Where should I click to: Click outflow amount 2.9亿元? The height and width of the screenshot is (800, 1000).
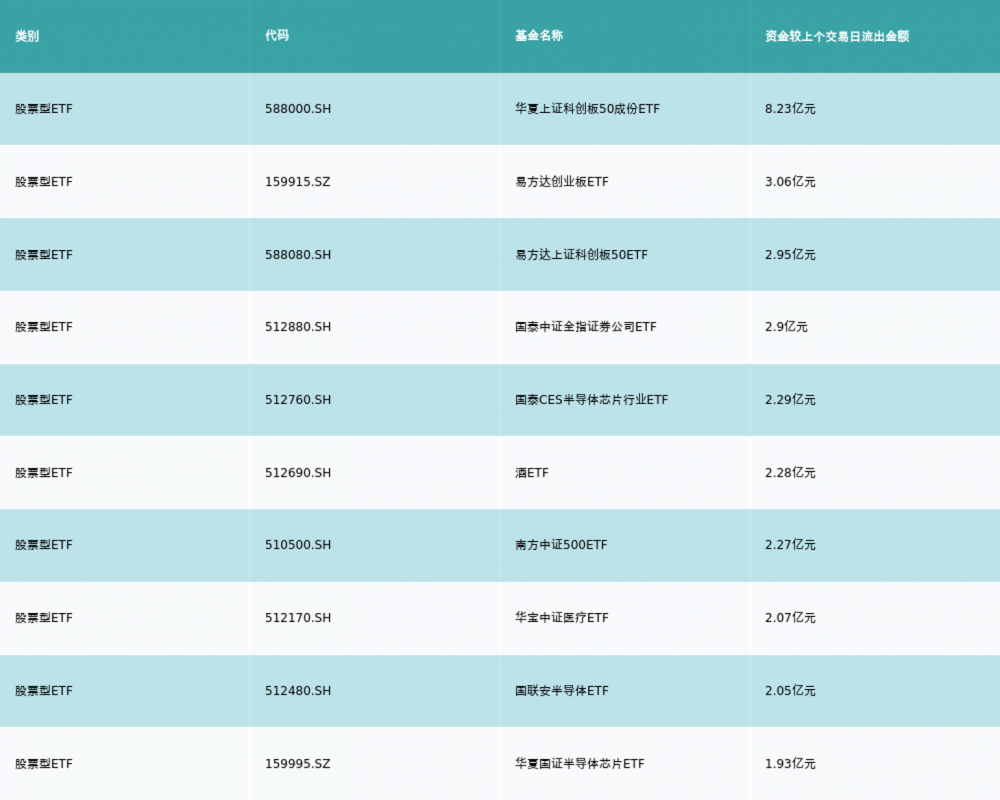tap(786, 327)
